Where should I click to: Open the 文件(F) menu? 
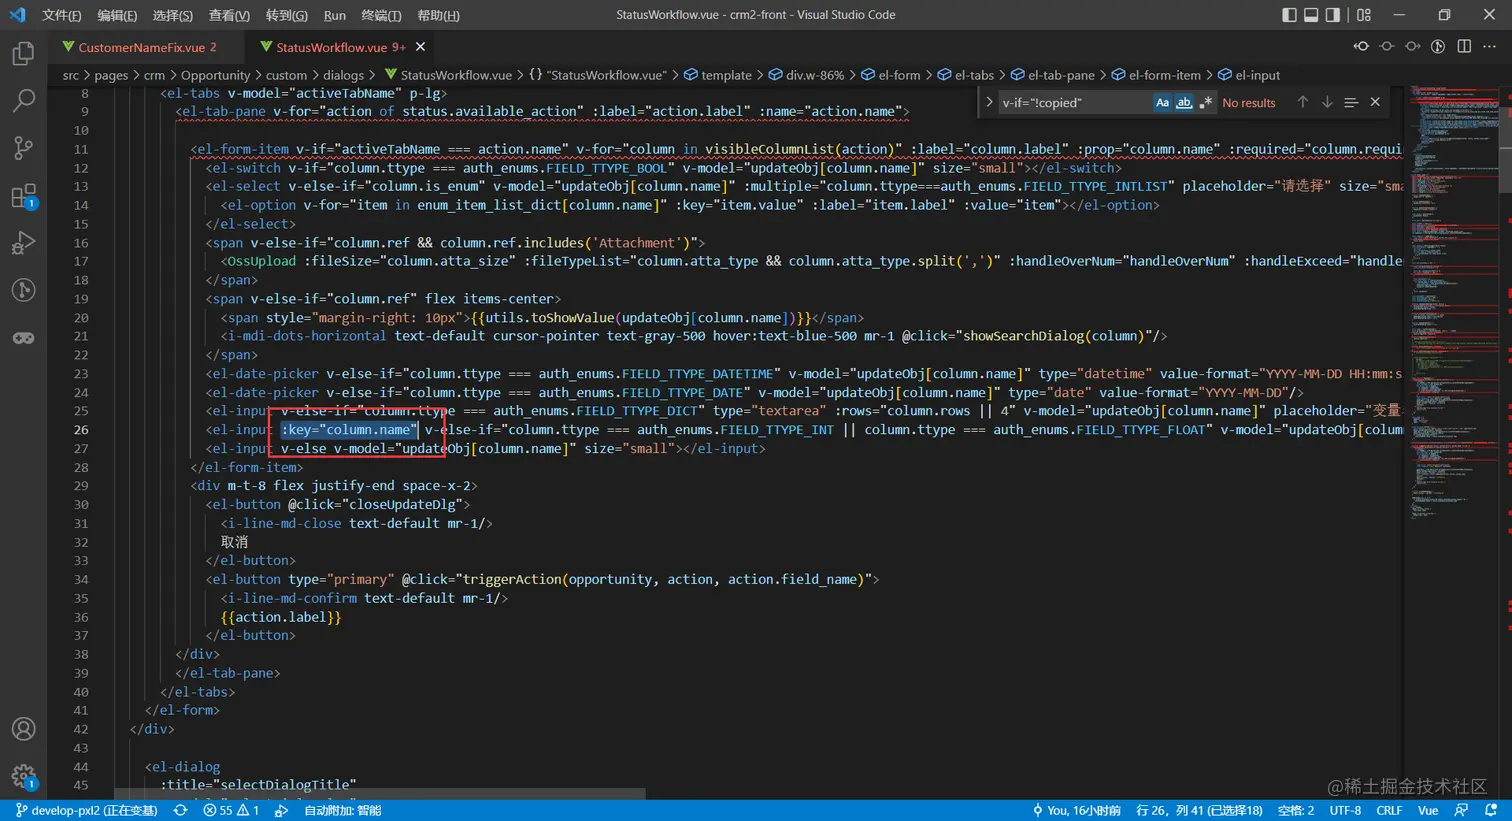tap(62, 15)
